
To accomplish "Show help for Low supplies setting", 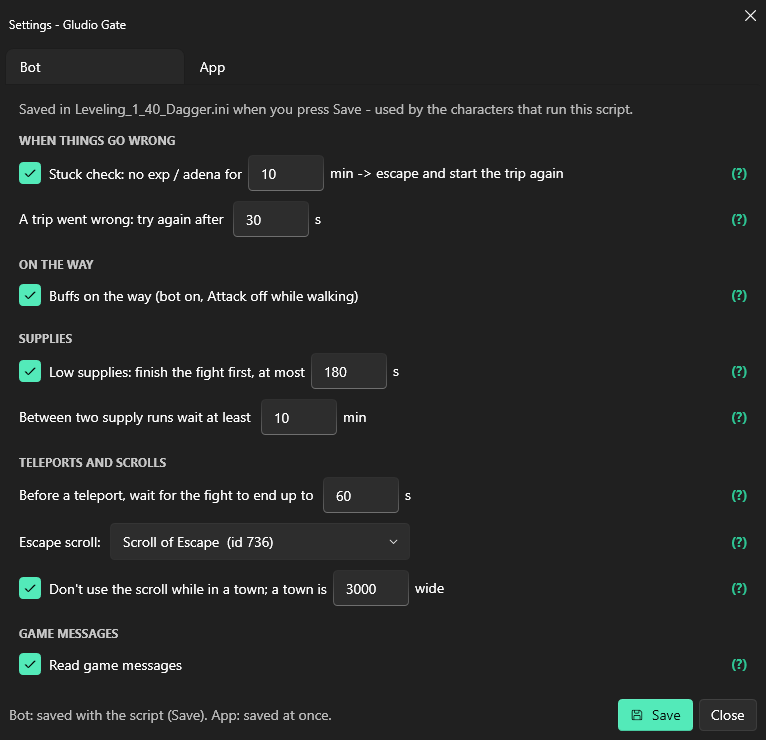I will tap(739, 372).
